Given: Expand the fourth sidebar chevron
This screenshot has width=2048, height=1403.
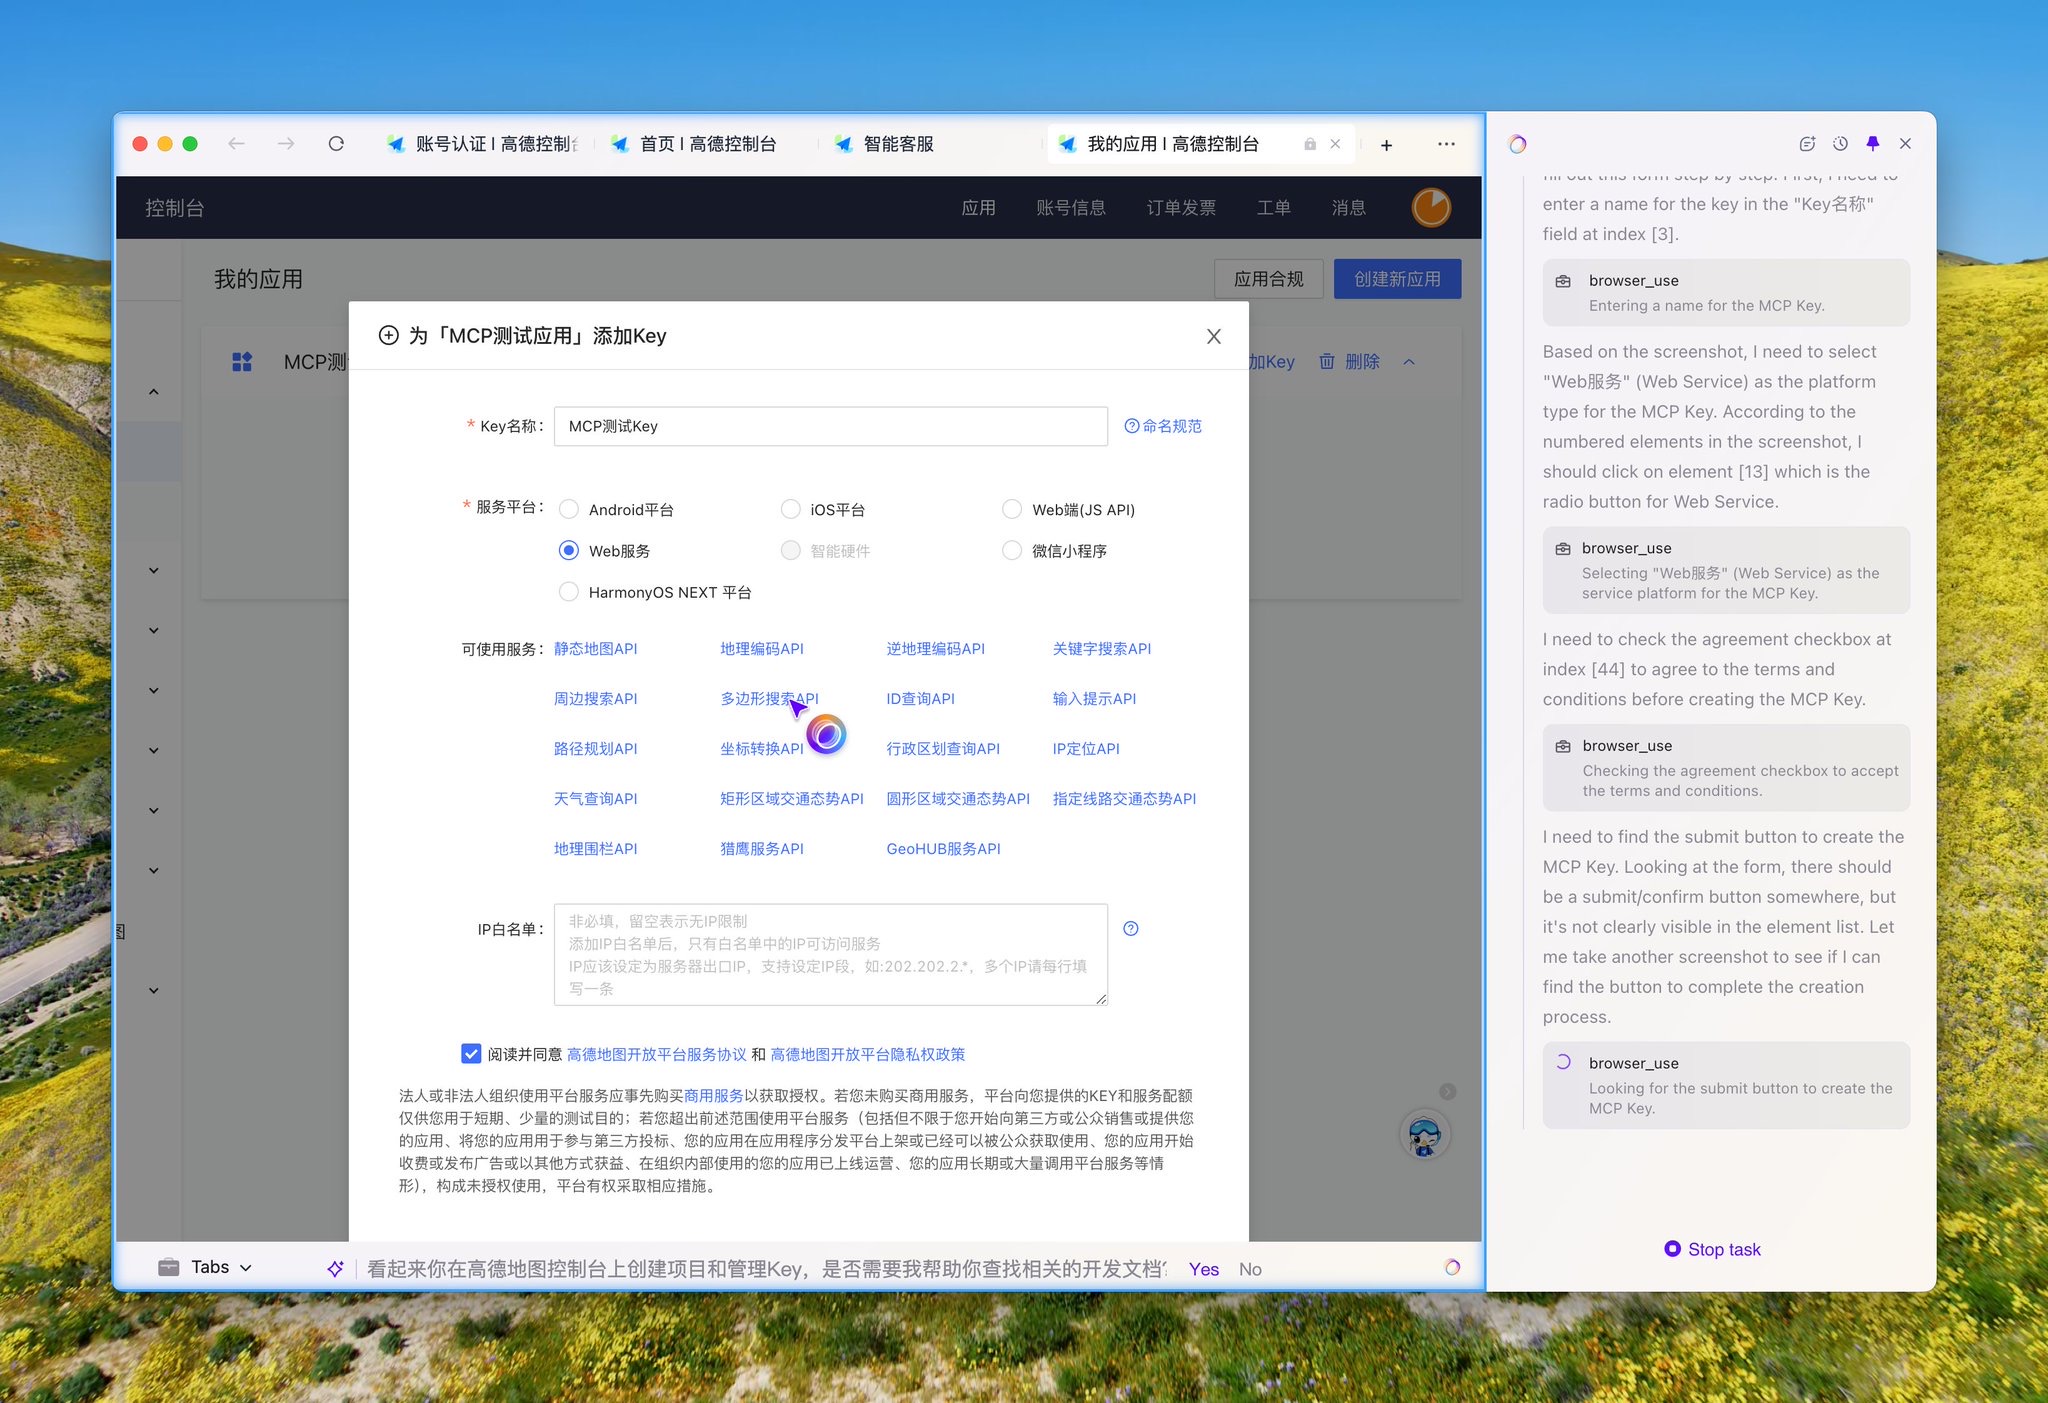Looking at the screenshot, I should 154,690.
